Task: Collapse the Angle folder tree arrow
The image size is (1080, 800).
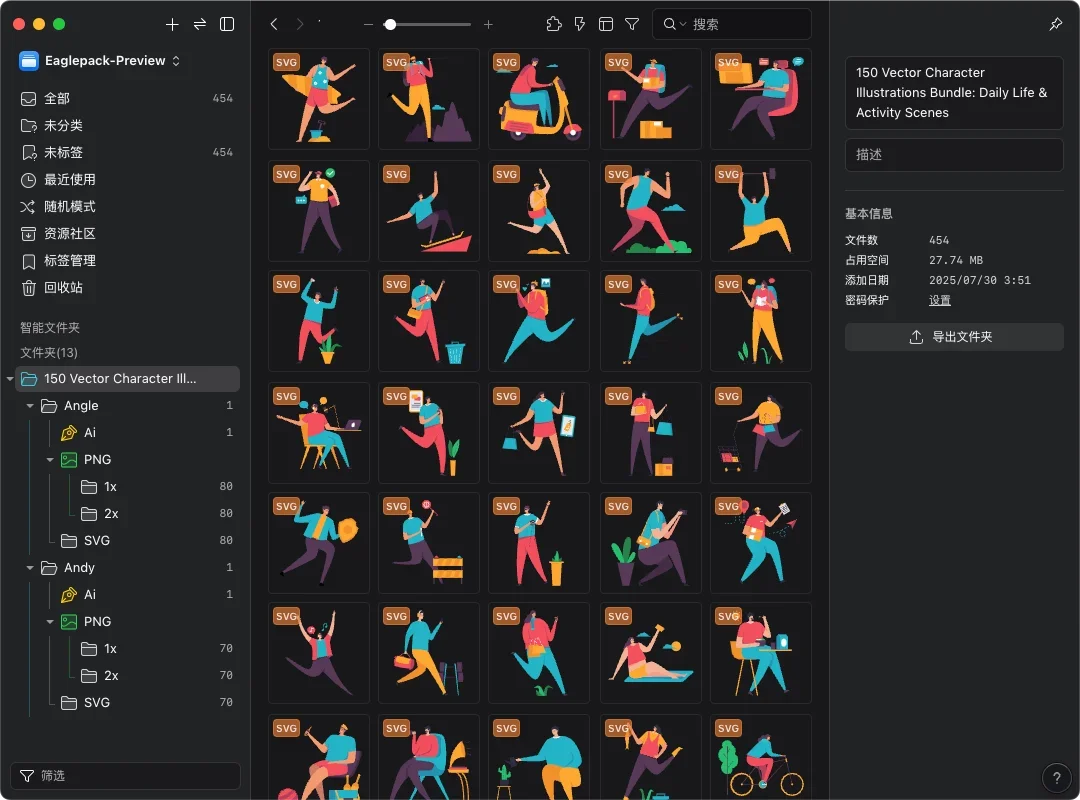Action: [x=30, y=406]
